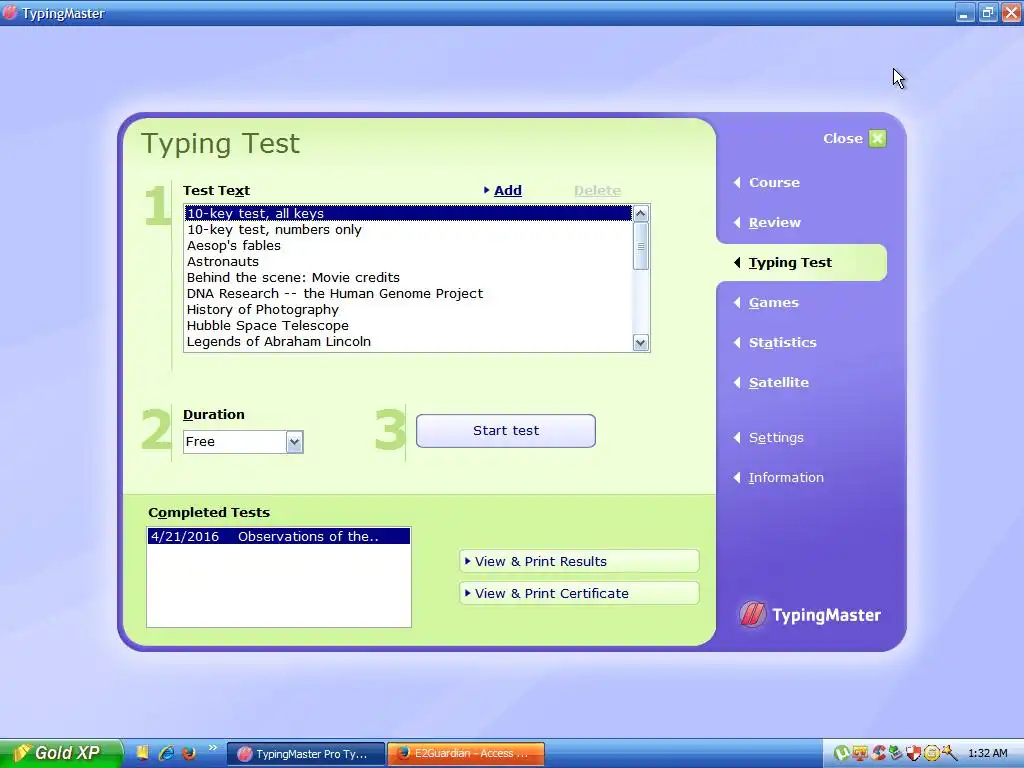Screen dimensions: 1024x768
Task: Select the 'Aesop's fables' test text
Action: (x=408, y=246)
